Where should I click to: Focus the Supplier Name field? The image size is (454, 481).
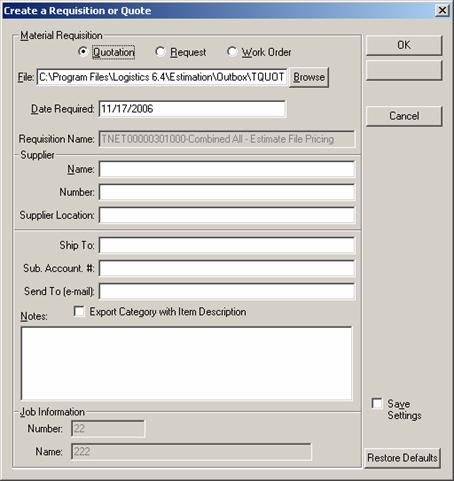[227, 169]
